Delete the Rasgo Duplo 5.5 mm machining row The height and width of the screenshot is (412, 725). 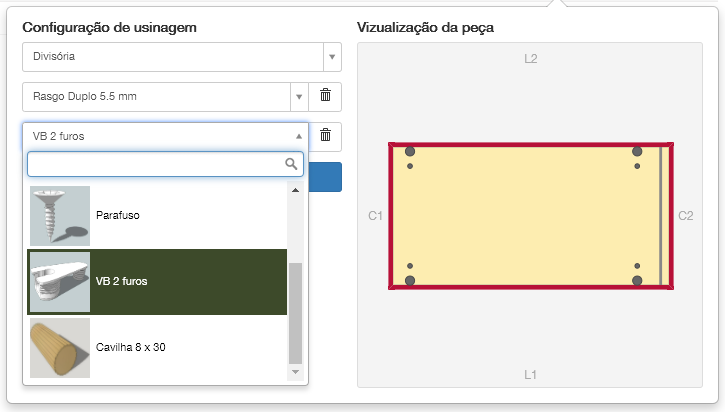(x=325, y=96)
